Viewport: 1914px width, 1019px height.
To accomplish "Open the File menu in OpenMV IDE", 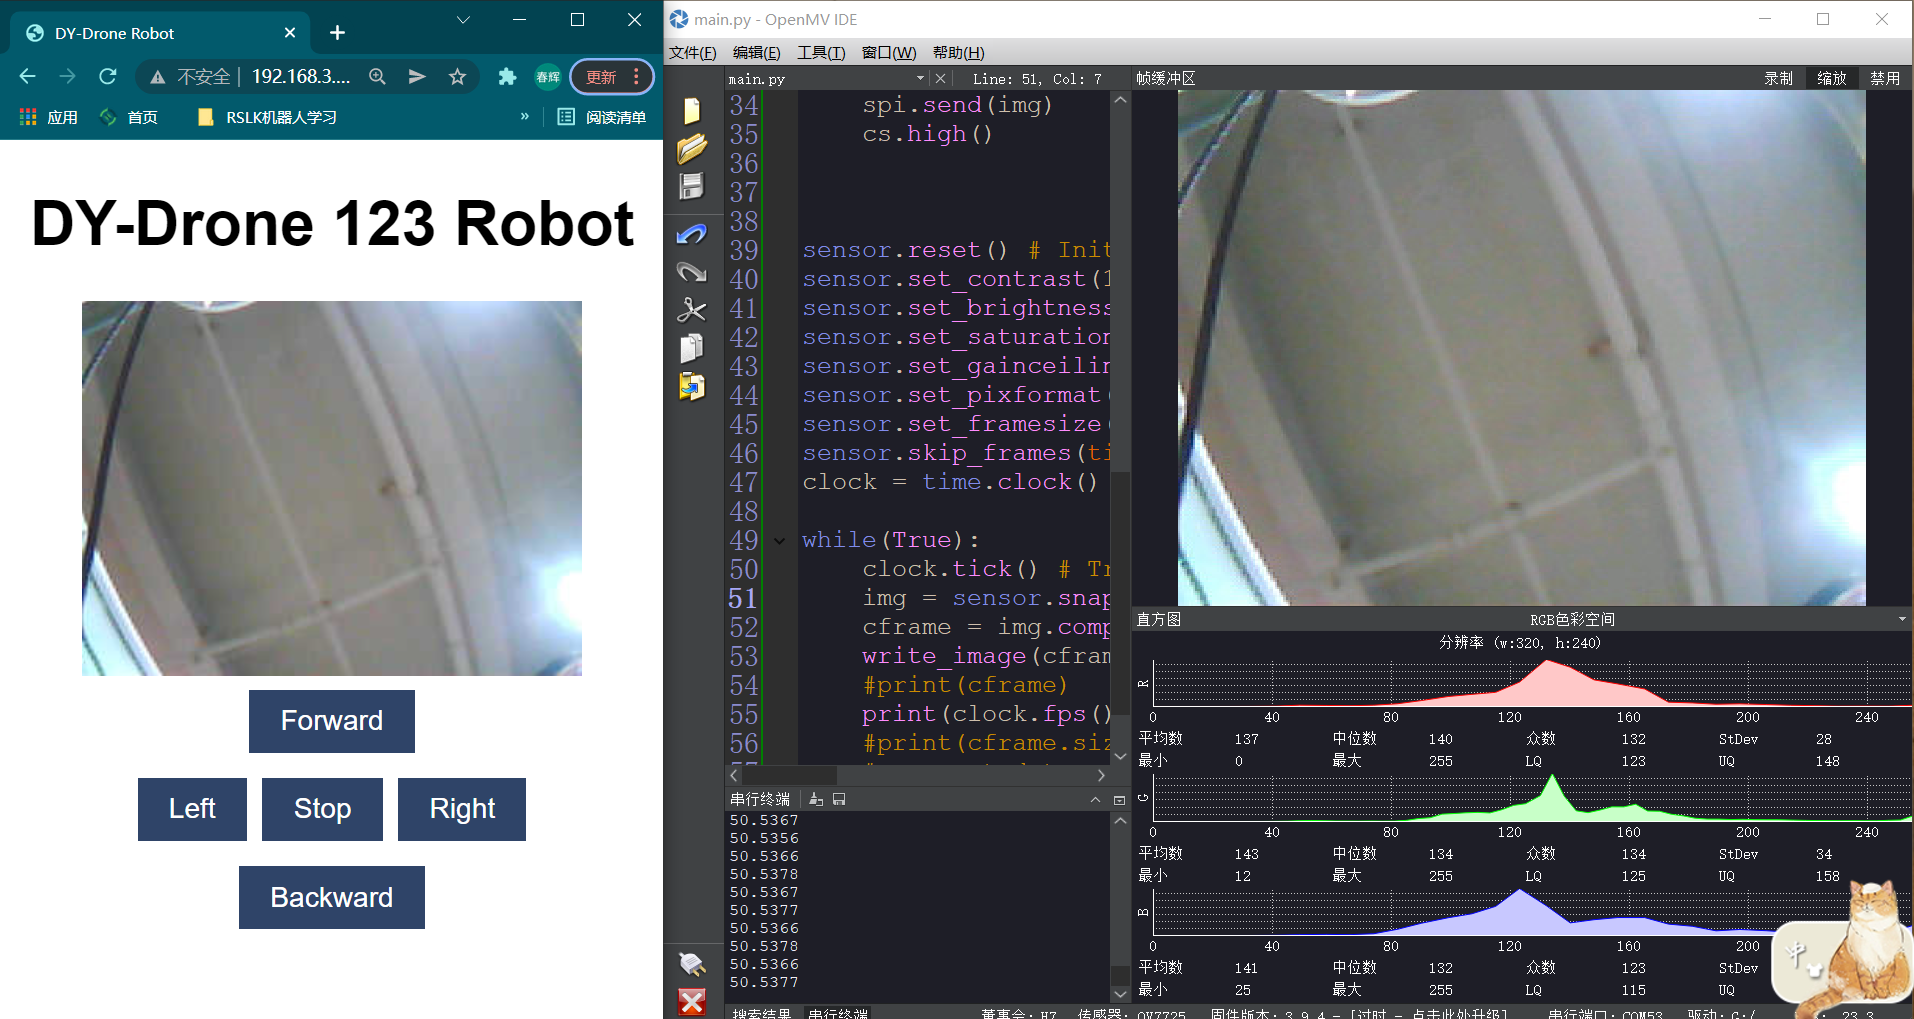I will click(693, 53).
